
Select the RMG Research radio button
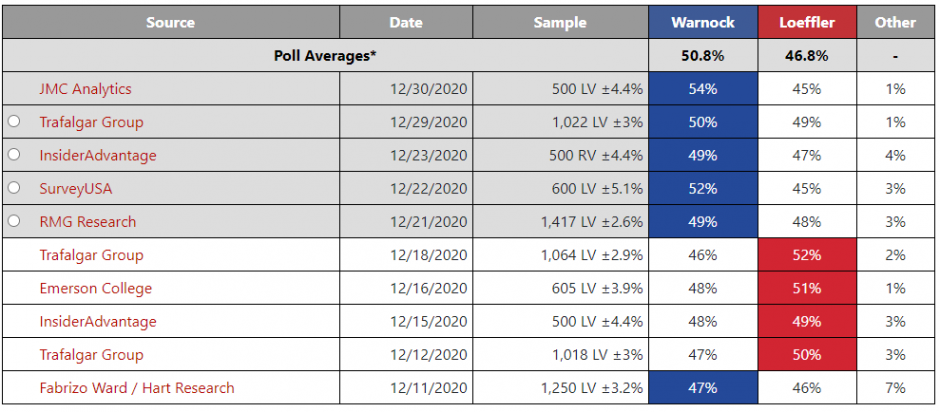tap(14, 221)
